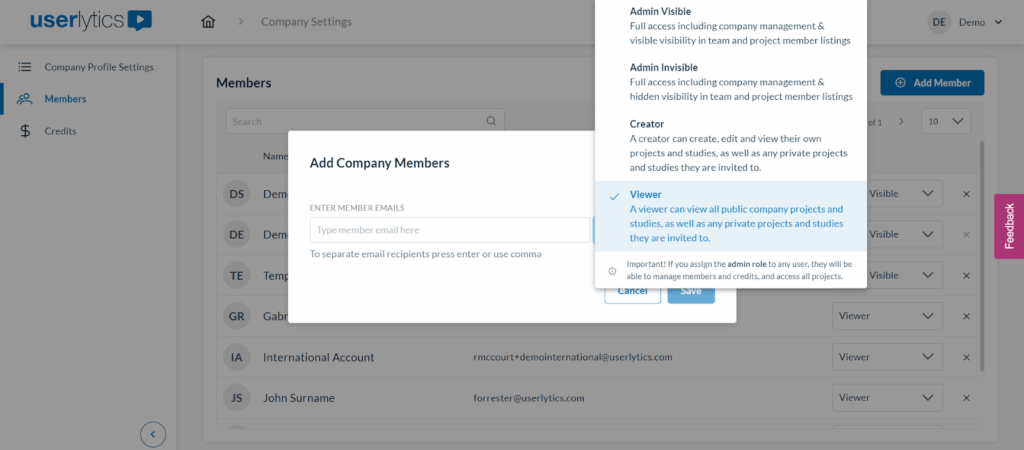Image resolution: width=1024 pixels, height=450 pixels.
Task: Open the rows-per-page dropdown showing 10
Action: (x=945, y=122)
